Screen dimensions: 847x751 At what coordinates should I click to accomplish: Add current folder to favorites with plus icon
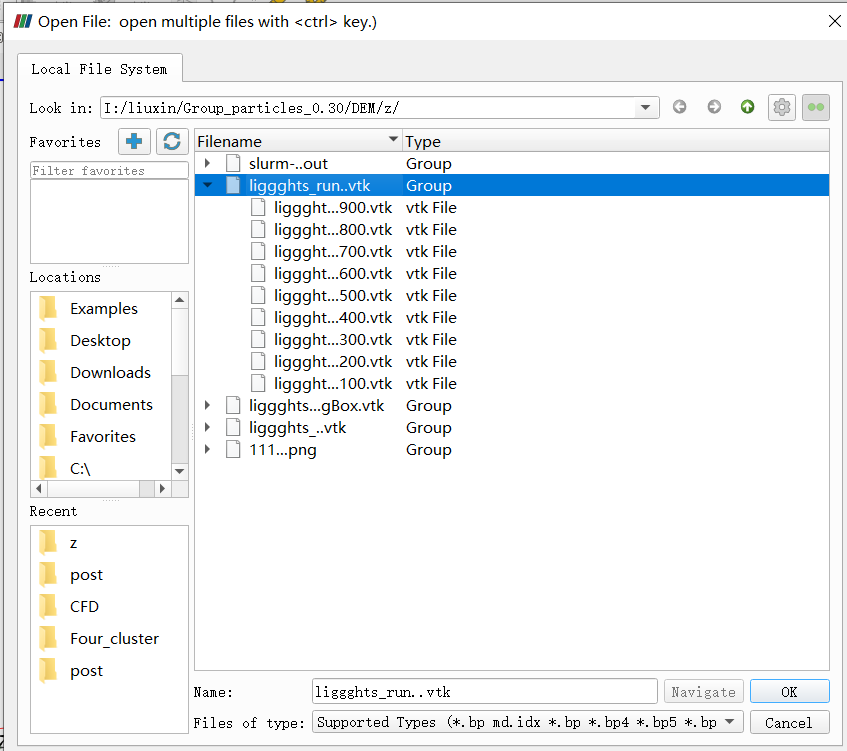[x=134, y=142]
